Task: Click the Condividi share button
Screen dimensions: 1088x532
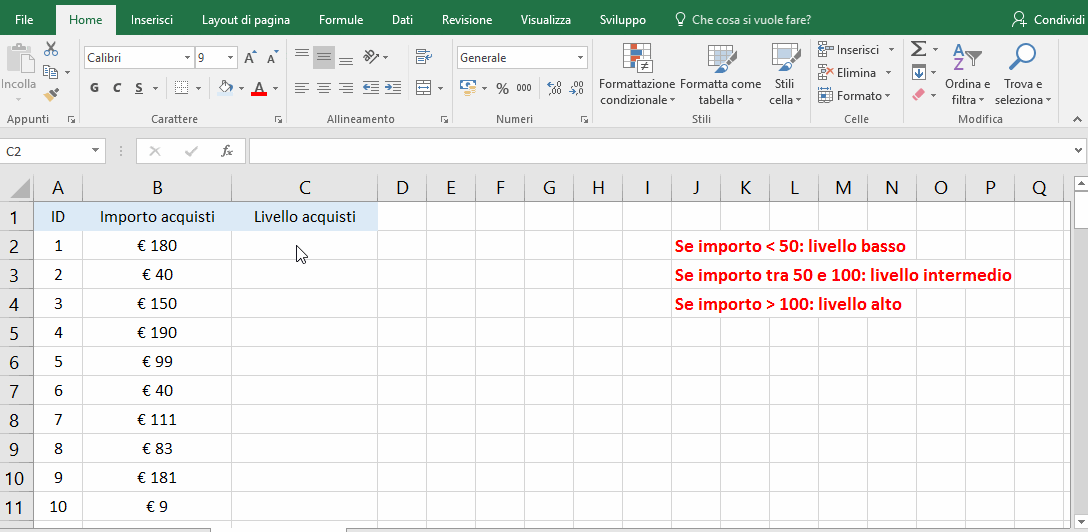Action: (1047, 19)
